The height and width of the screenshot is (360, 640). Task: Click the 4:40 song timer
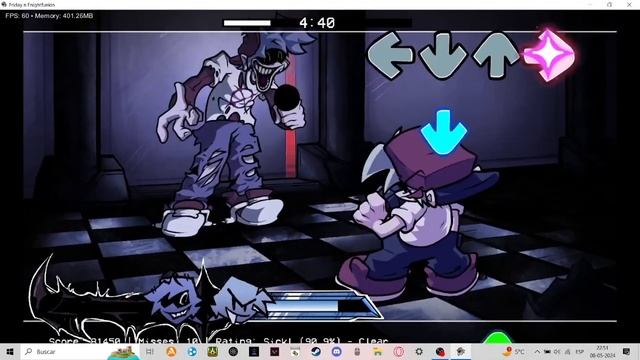coord(317,23)
